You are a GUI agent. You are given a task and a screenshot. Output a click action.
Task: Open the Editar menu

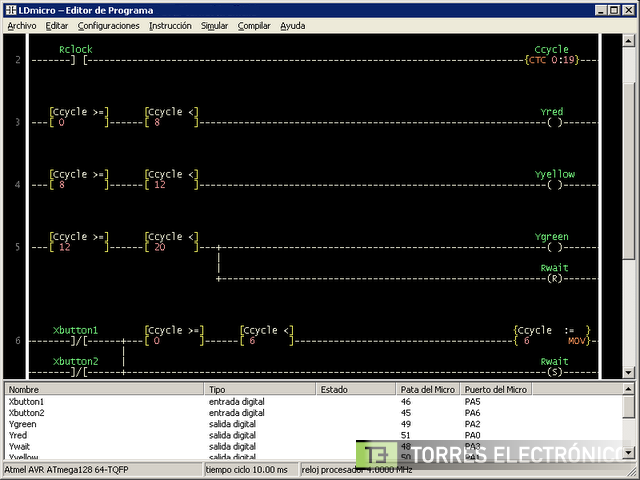[x=57, y=26]
